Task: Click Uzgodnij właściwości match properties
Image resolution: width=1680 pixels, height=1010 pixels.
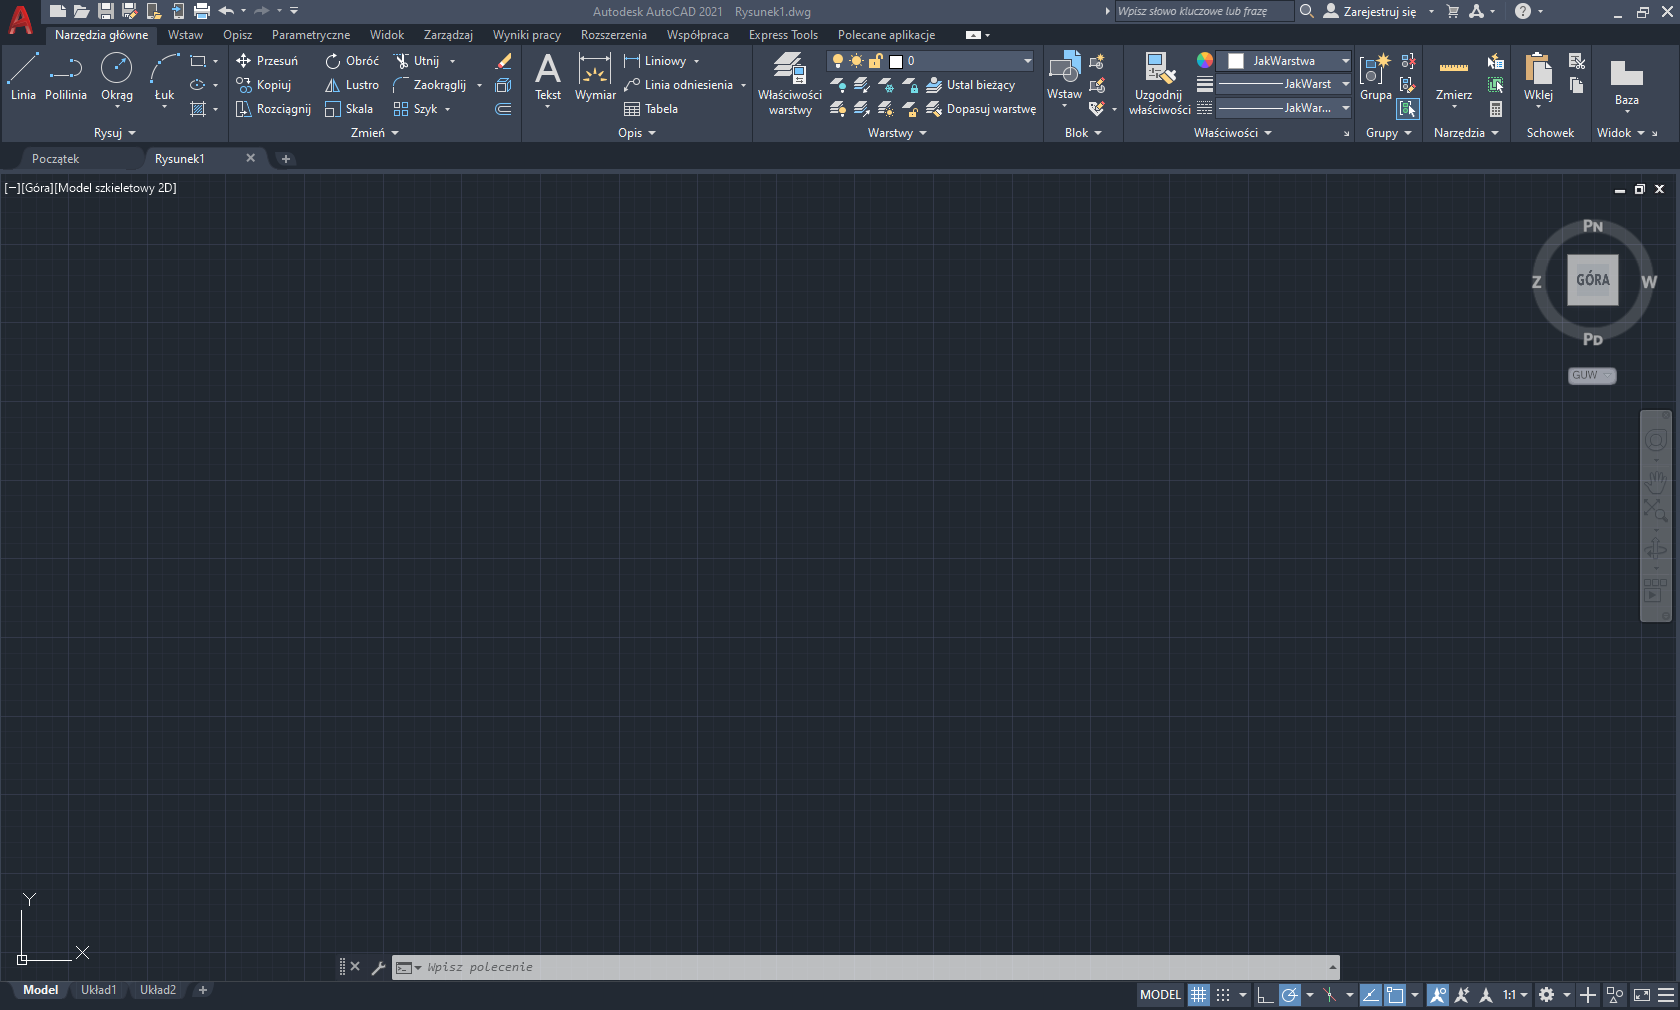Action: pos(1159,84)
